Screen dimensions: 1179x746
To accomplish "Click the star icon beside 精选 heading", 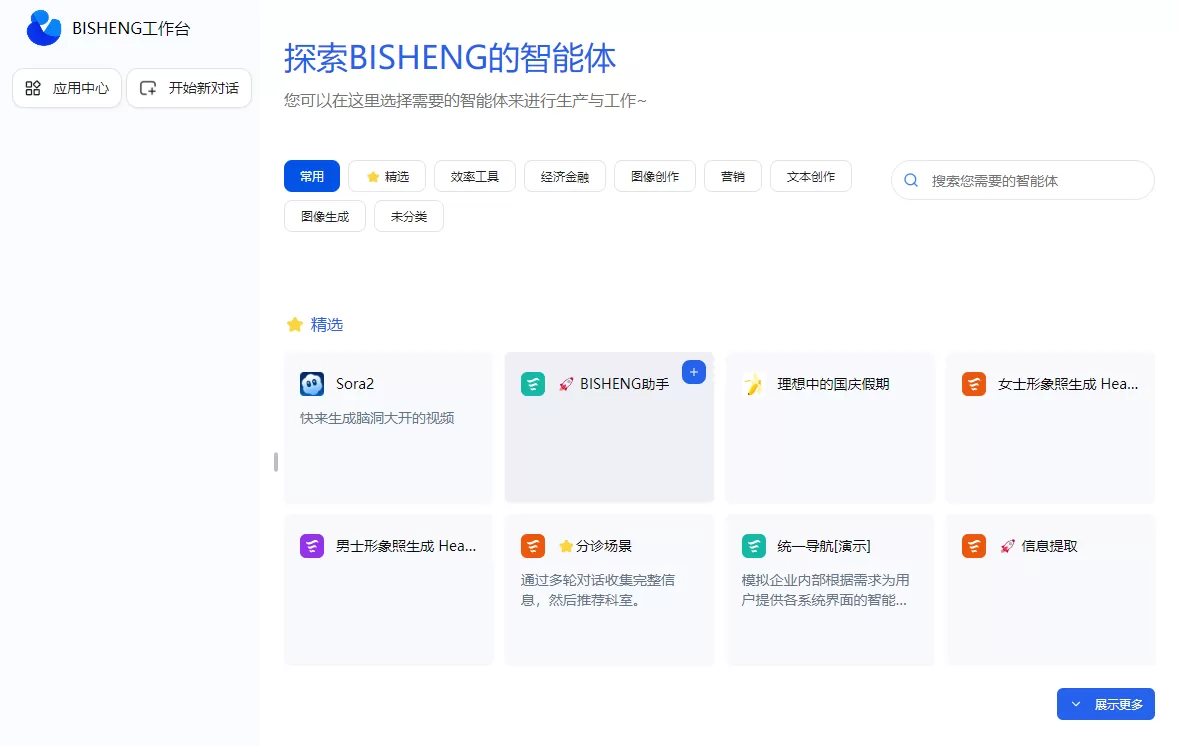I will (295, 325).
